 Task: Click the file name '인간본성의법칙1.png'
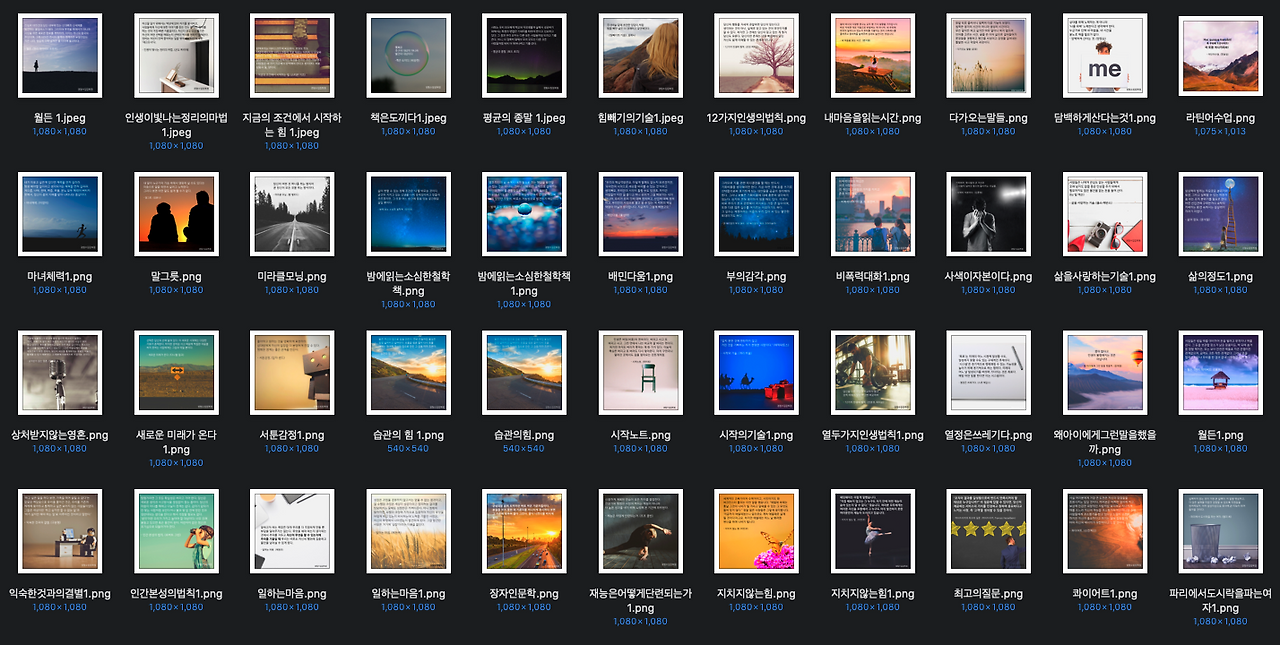pos(176,593)
